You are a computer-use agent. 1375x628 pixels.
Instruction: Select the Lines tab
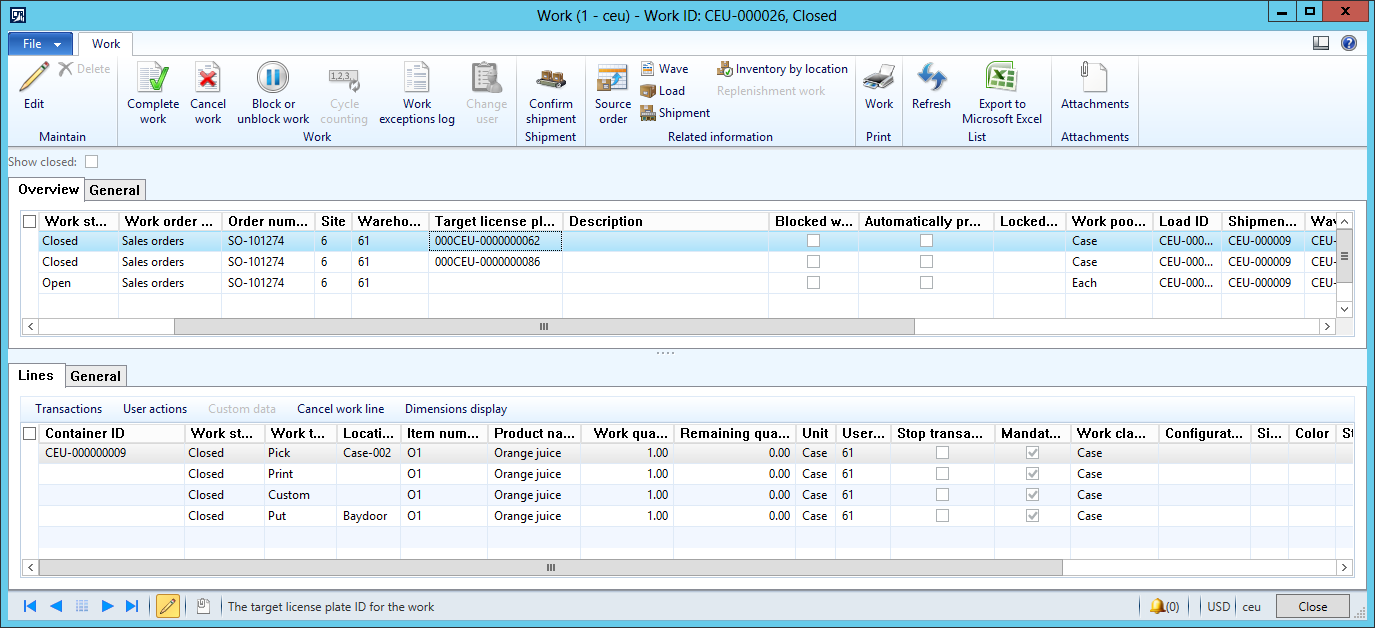click(x=36, y=375)
